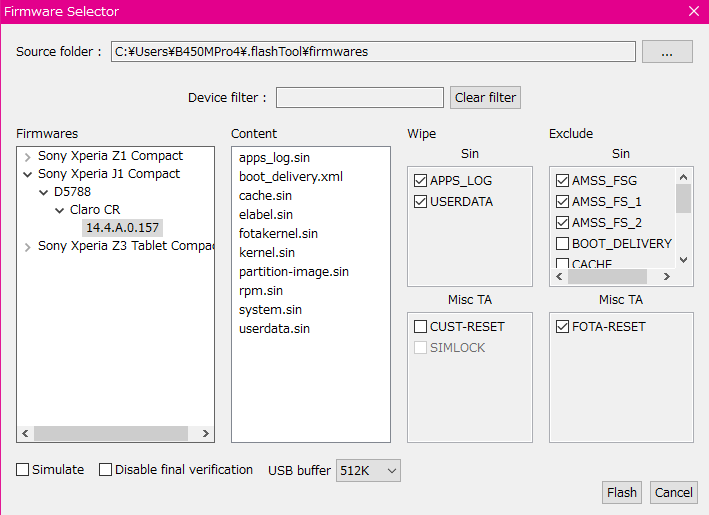Close the Firmware Selector window

click(x=694, y=11)
